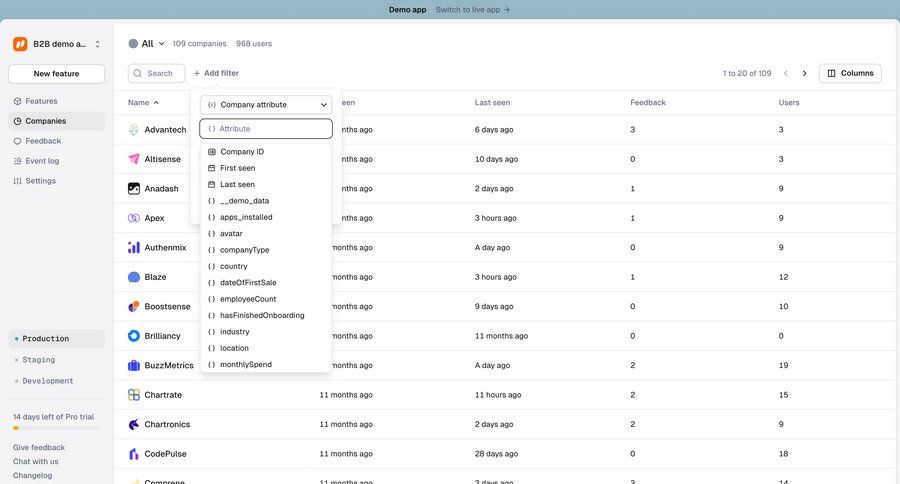This screenshot has height=484, width=900.
Task: Click the Altisense paper plane logo
Action: coord(134,159)
